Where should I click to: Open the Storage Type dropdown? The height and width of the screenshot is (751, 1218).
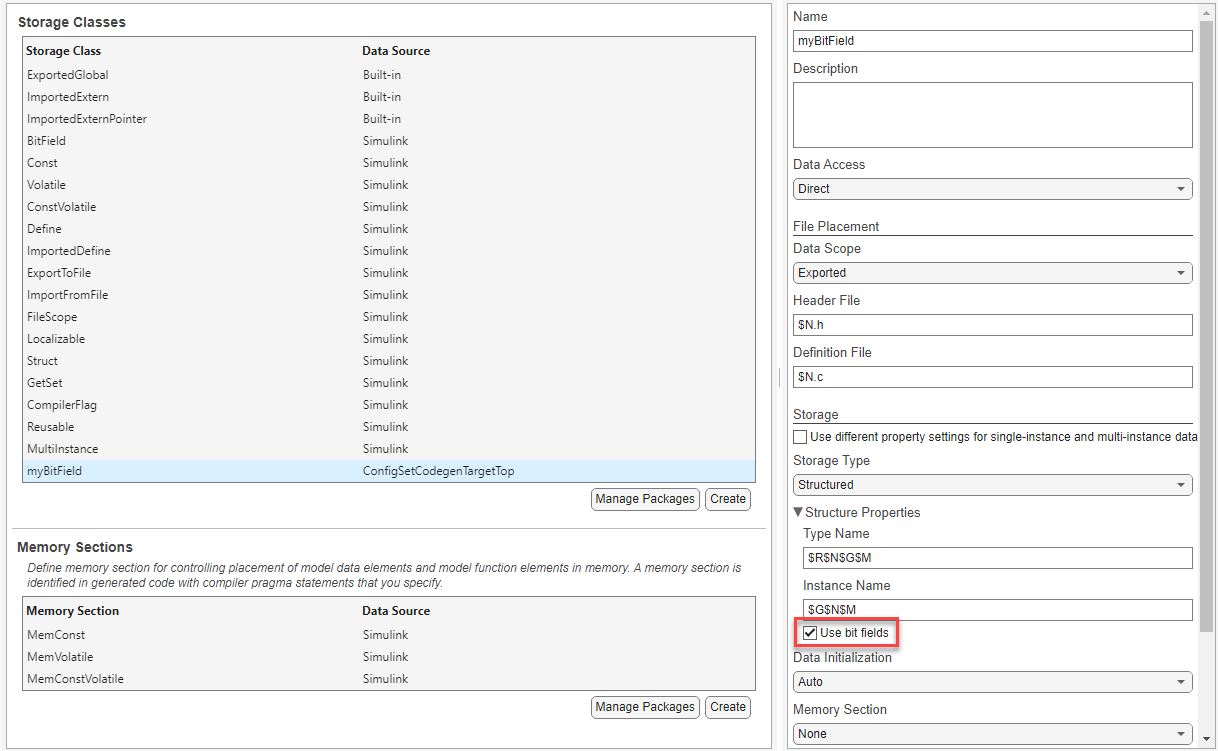(992, 485)
